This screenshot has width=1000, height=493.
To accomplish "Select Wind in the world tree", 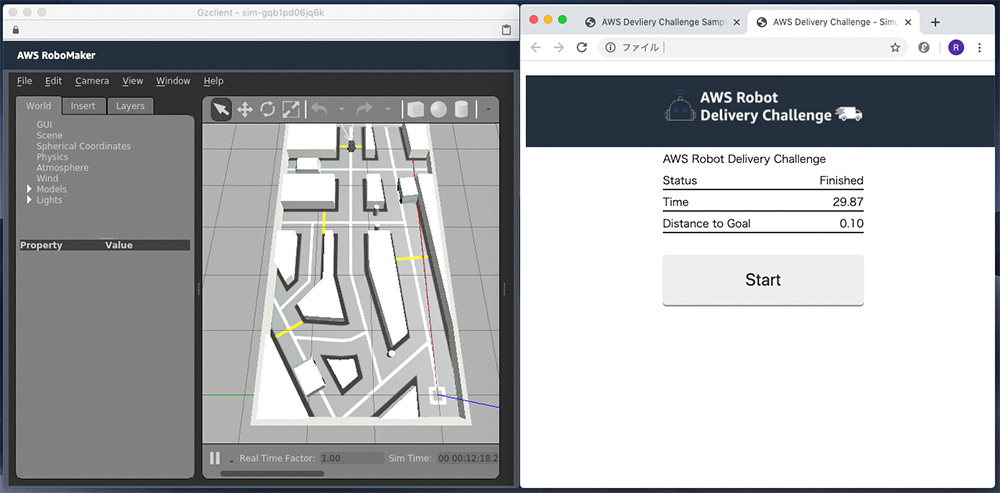I will 47,179.
